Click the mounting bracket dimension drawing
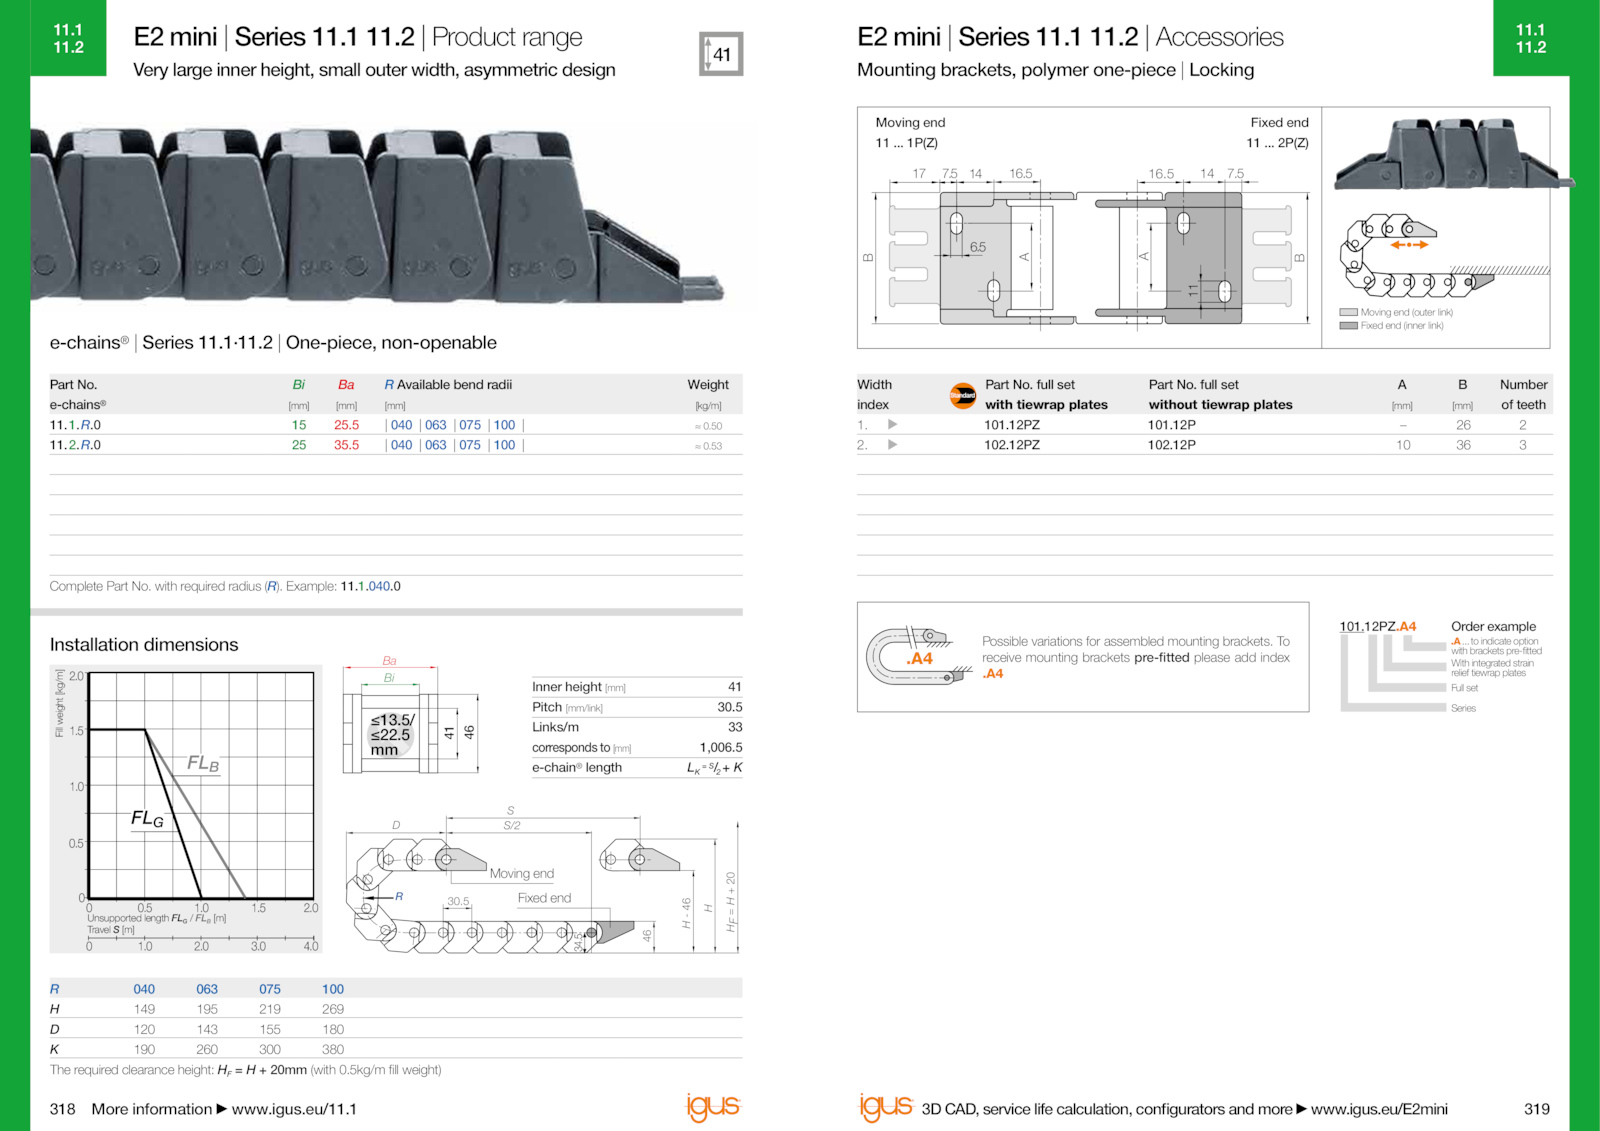This screenshot has height=1131, width=1600. tap(1089, 247)
